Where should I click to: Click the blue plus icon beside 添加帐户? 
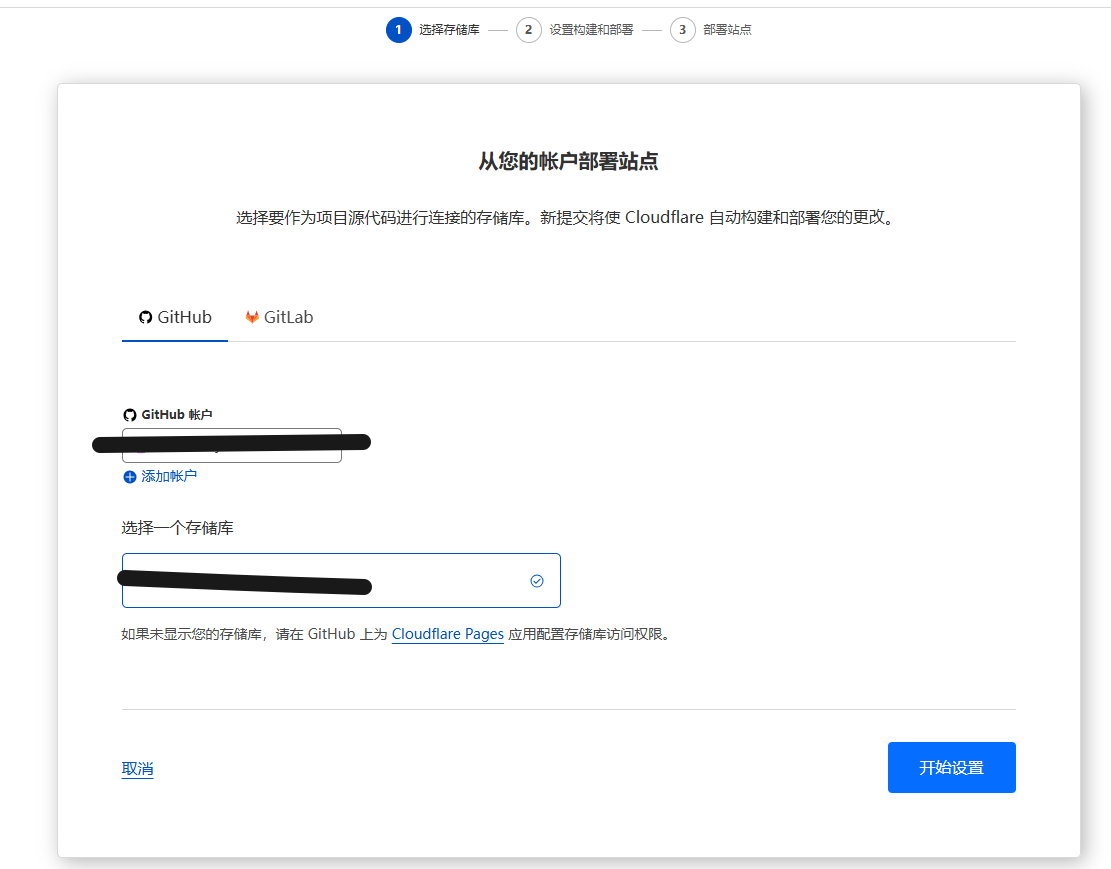pos(129,477)
